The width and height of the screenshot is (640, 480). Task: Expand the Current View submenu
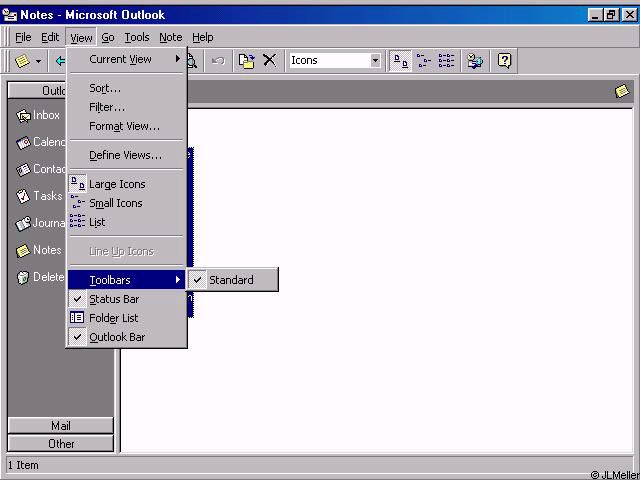point(126,59)
